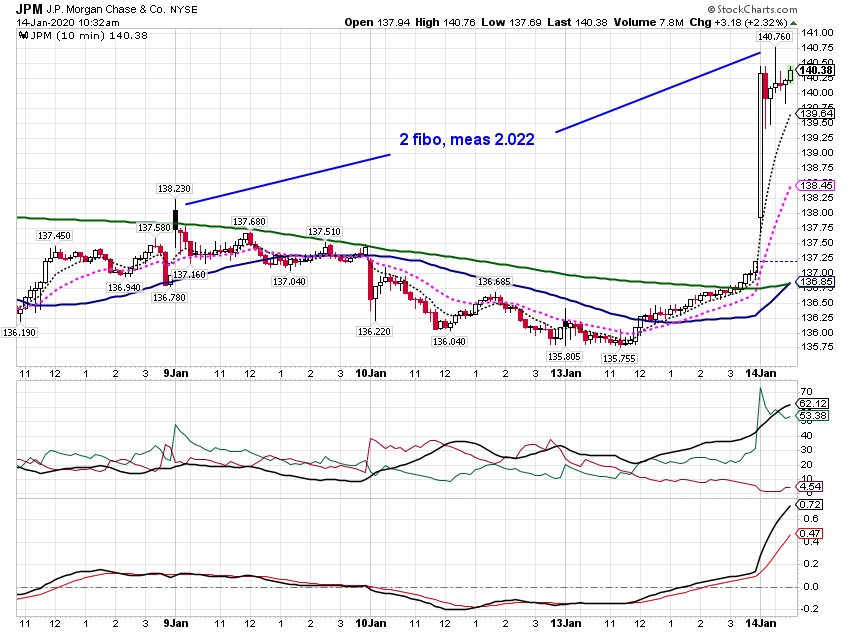Click the -0.2 axis label on the MACD panel
Screen dimensions: 850x633
coord(810,609)
